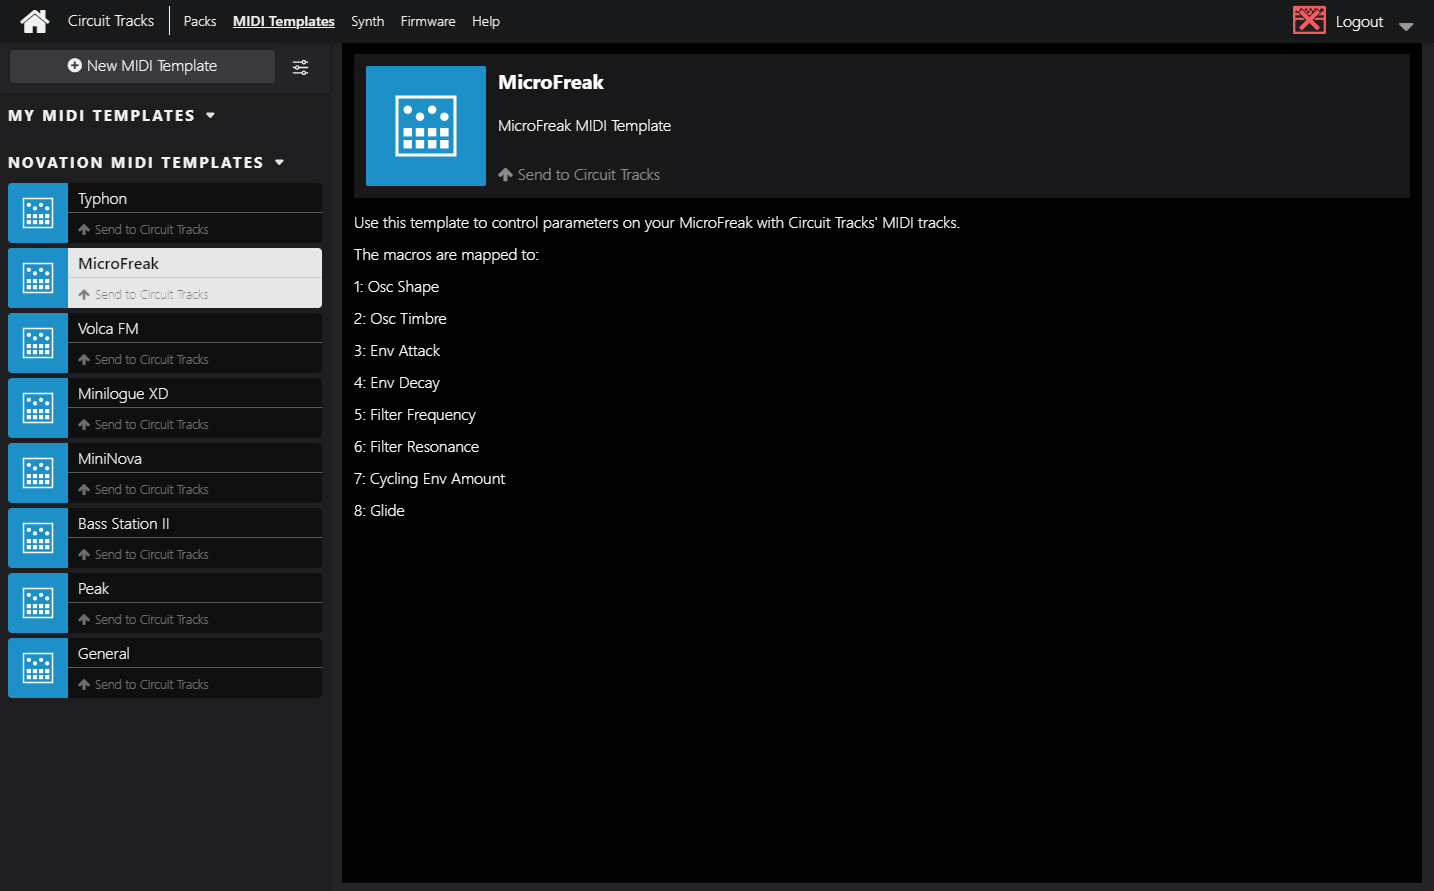Click the Typhon template grid icon

pyautogui.click(x=38, y=213)
